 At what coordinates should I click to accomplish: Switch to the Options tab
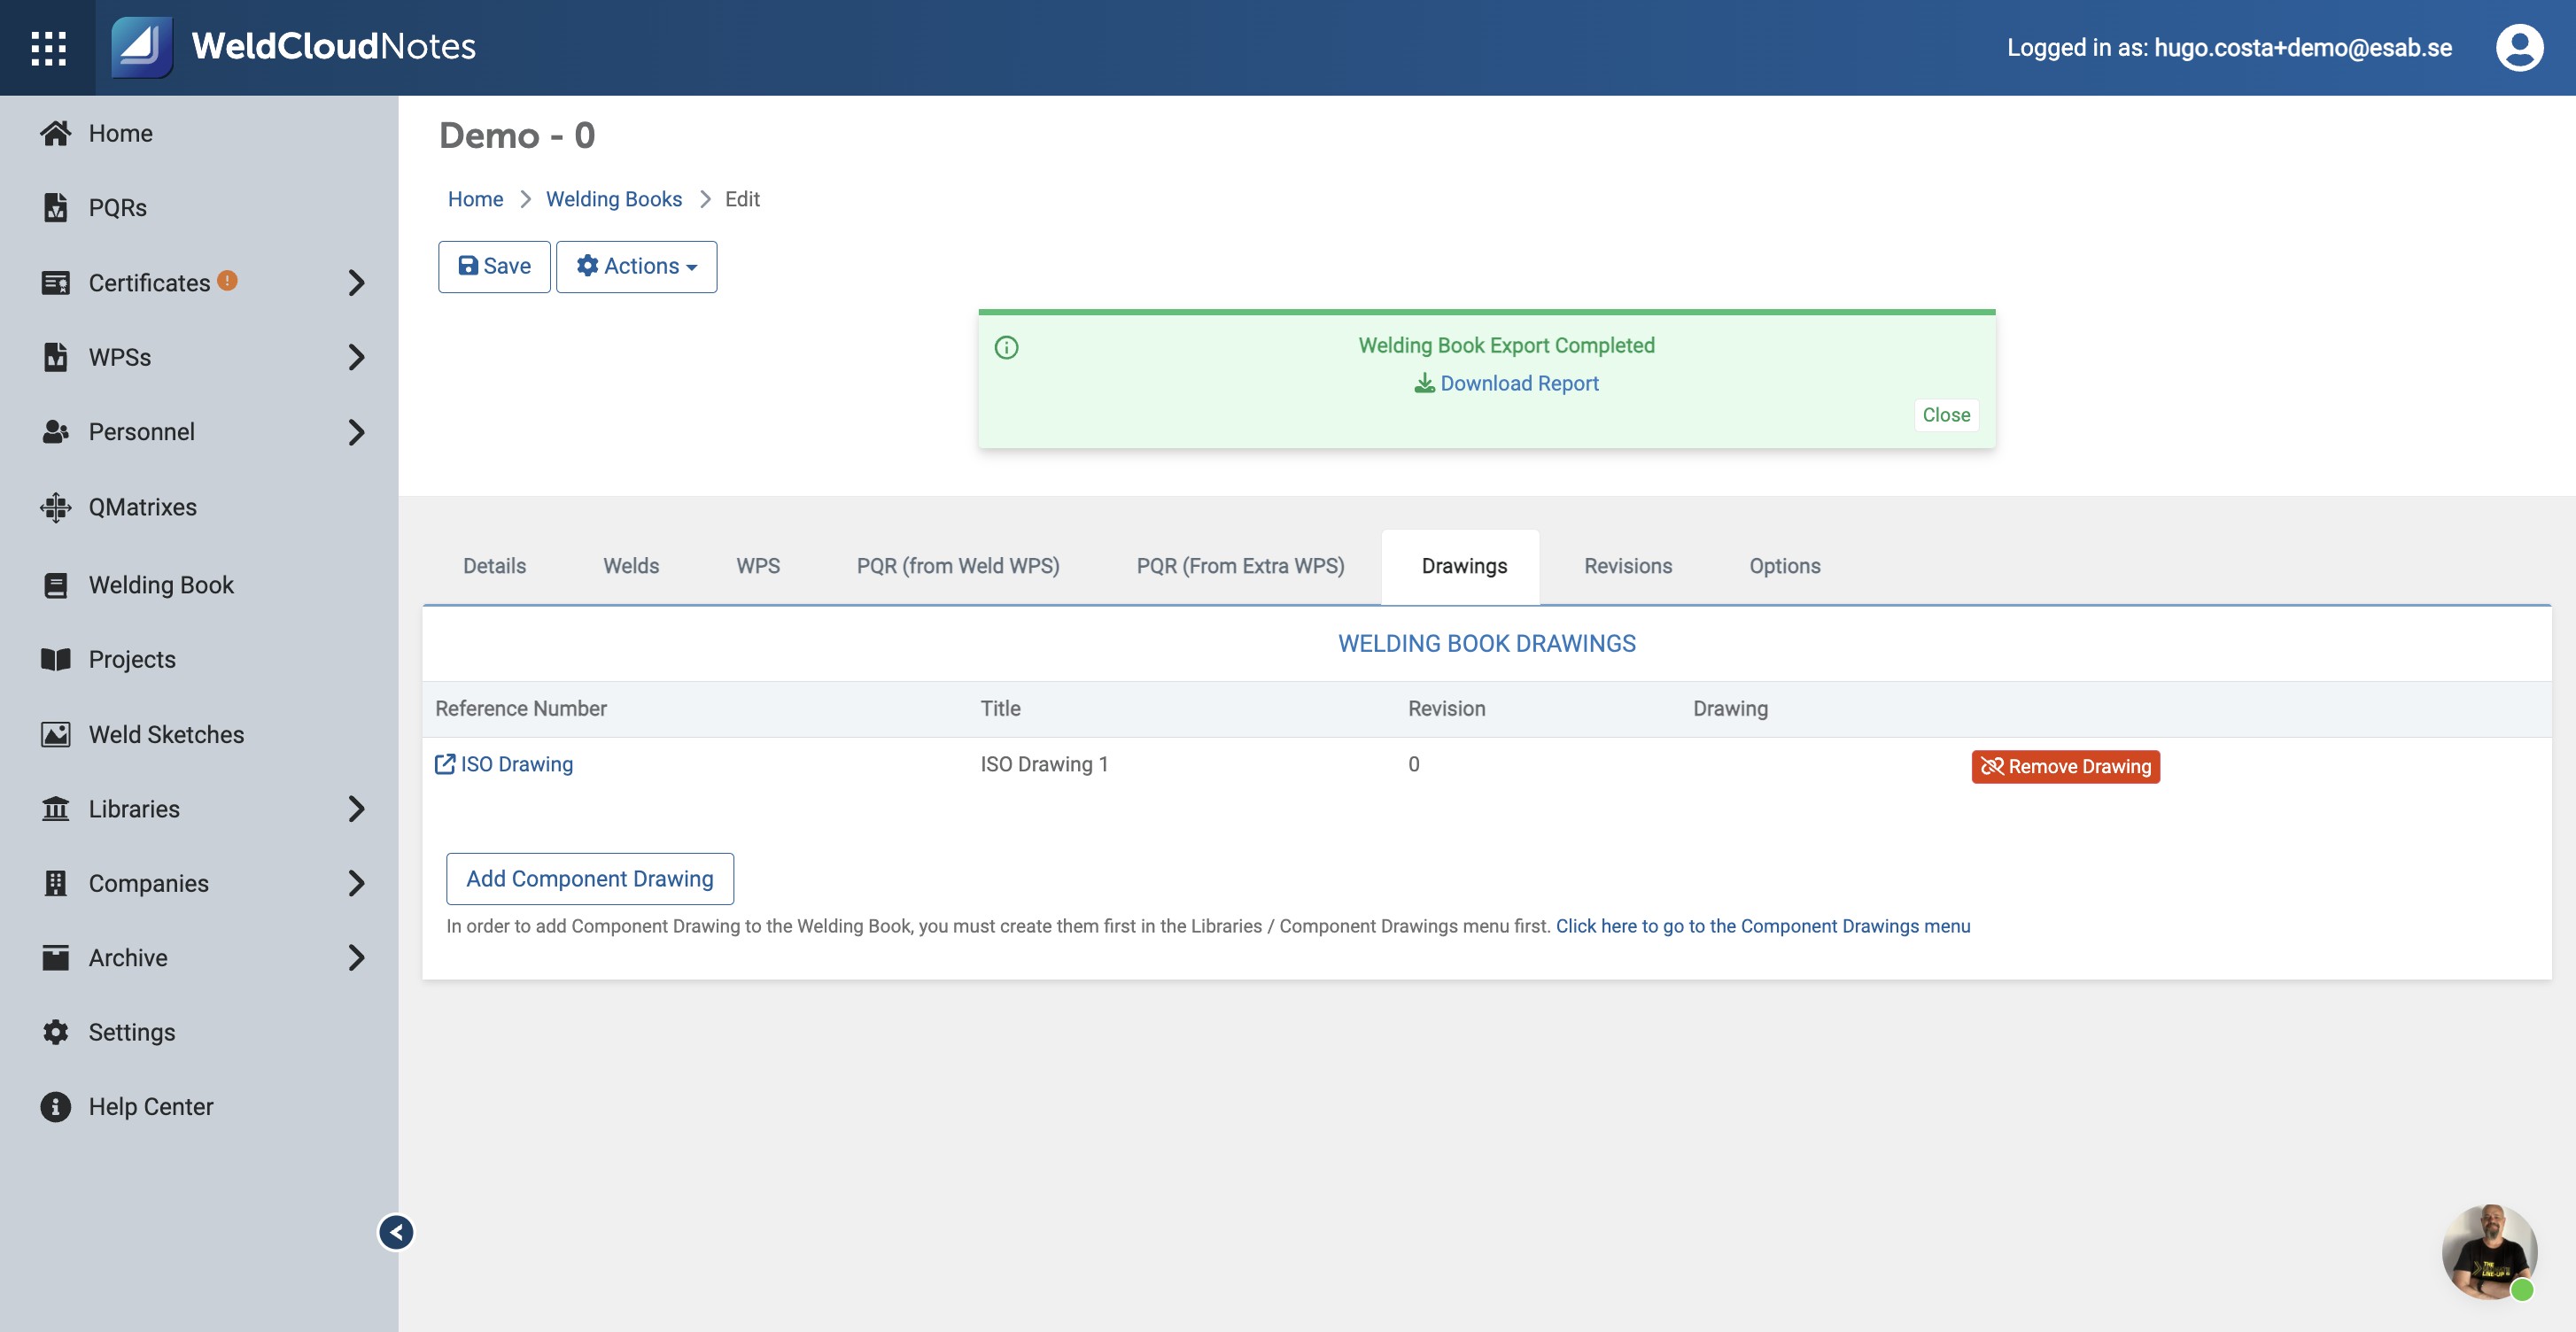(1784, 566)
